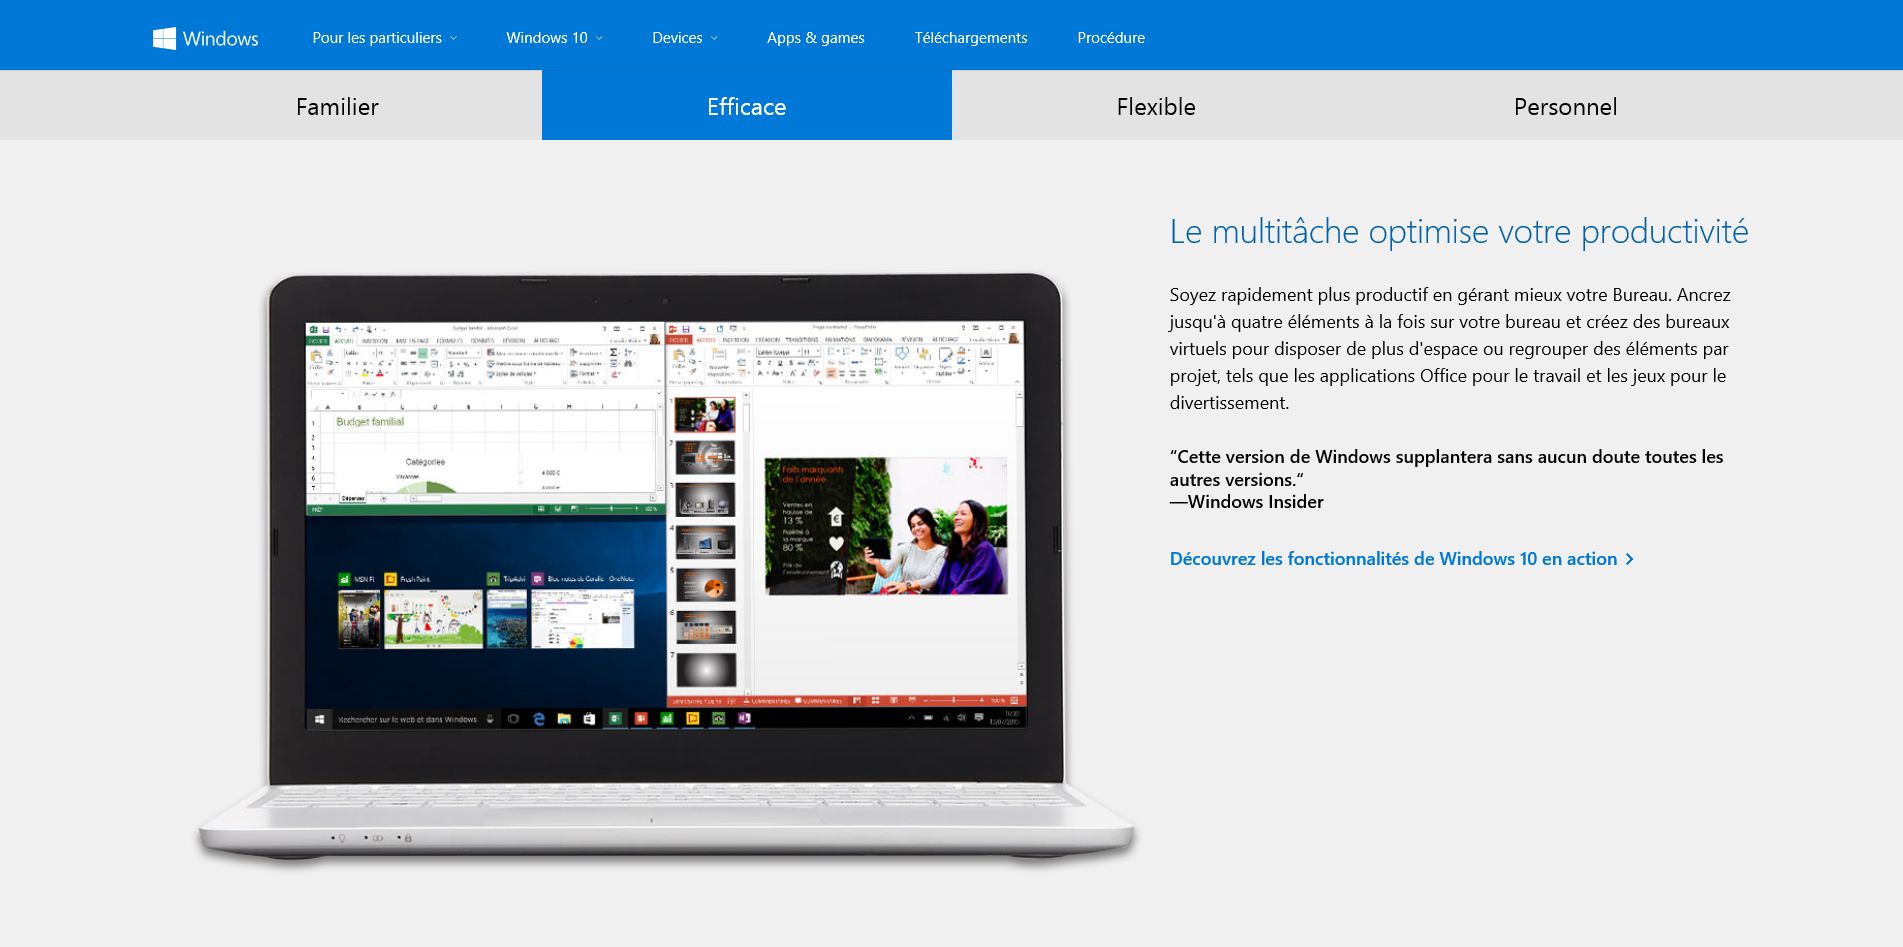This screenshot has height=947, width=1903.
Task: Select the first slide thumbnail in PowerPoint
Action: point(706,414)
